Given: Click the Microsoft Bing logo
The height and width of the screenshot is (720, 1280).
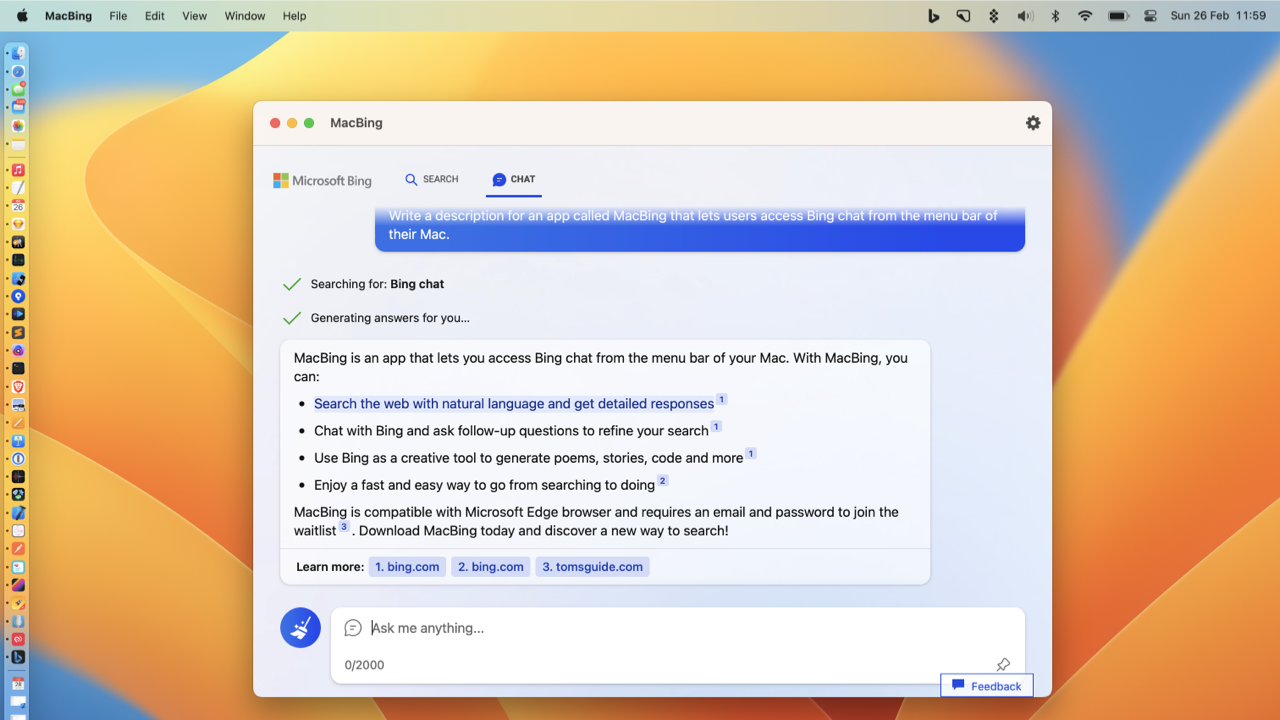Looking at the screenshot, I should [x=322, y=180].
